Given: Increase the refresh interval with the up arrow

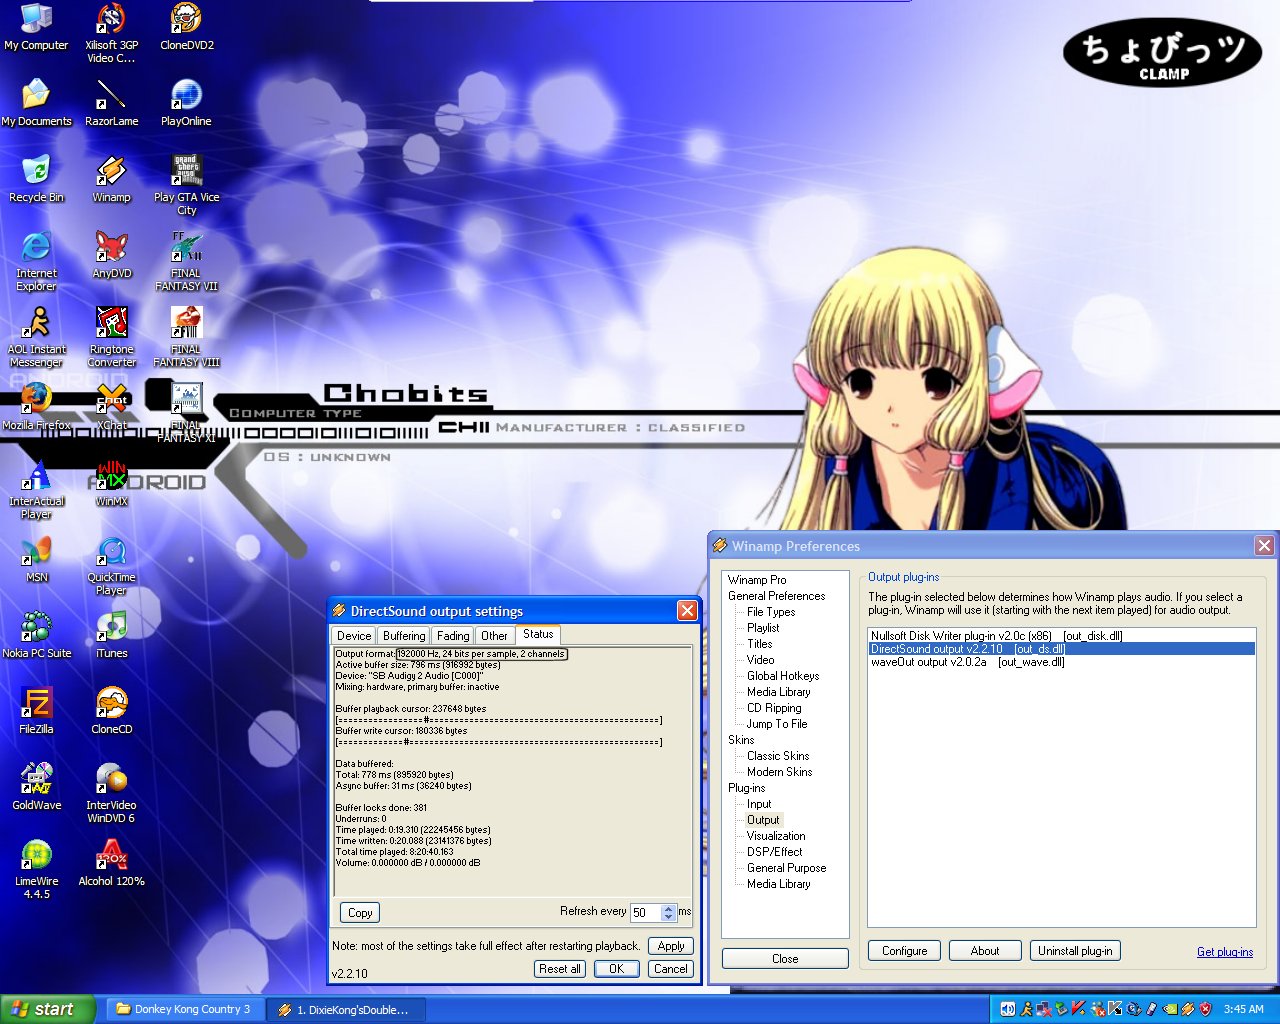Looking at the screenshot, I should click(x=669, y=908).
